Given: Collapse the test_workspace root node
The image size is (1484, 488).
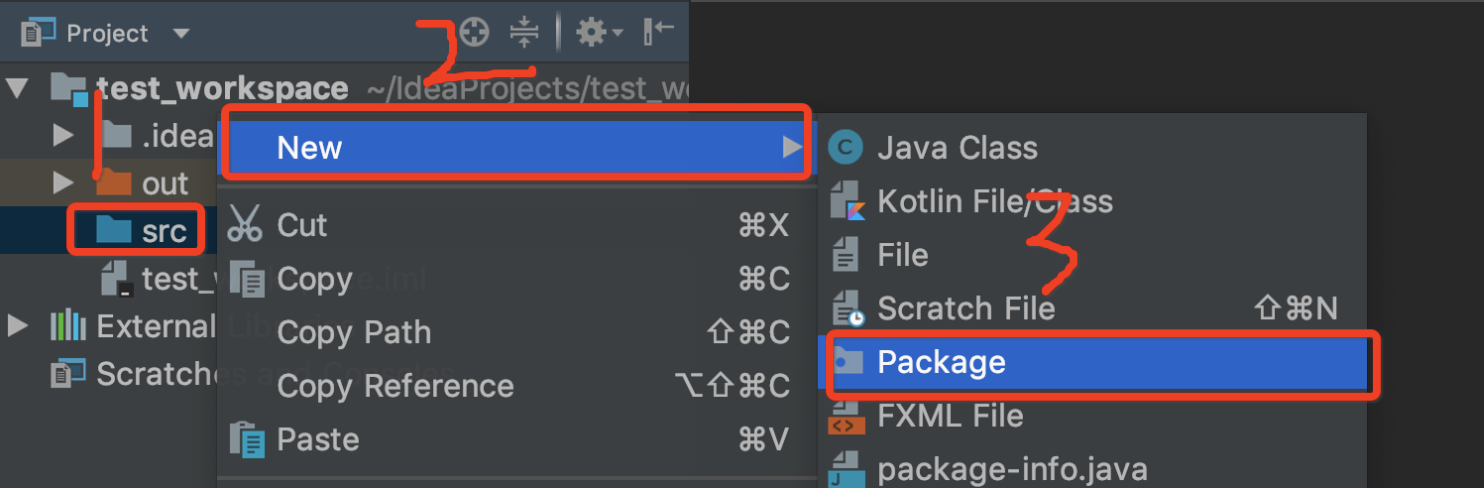Looking at the screenshot, I should point(17,88).
